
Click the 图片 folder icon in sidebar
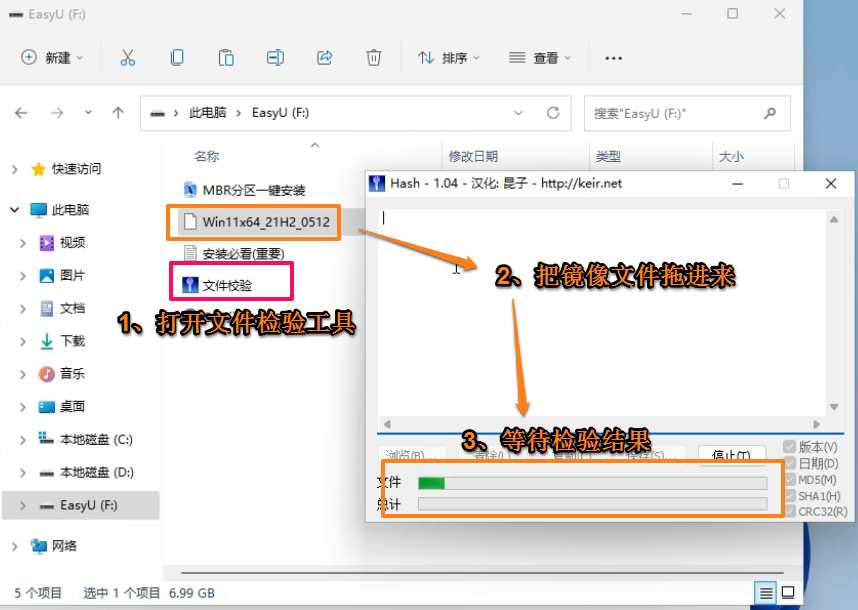coord(47,275)
